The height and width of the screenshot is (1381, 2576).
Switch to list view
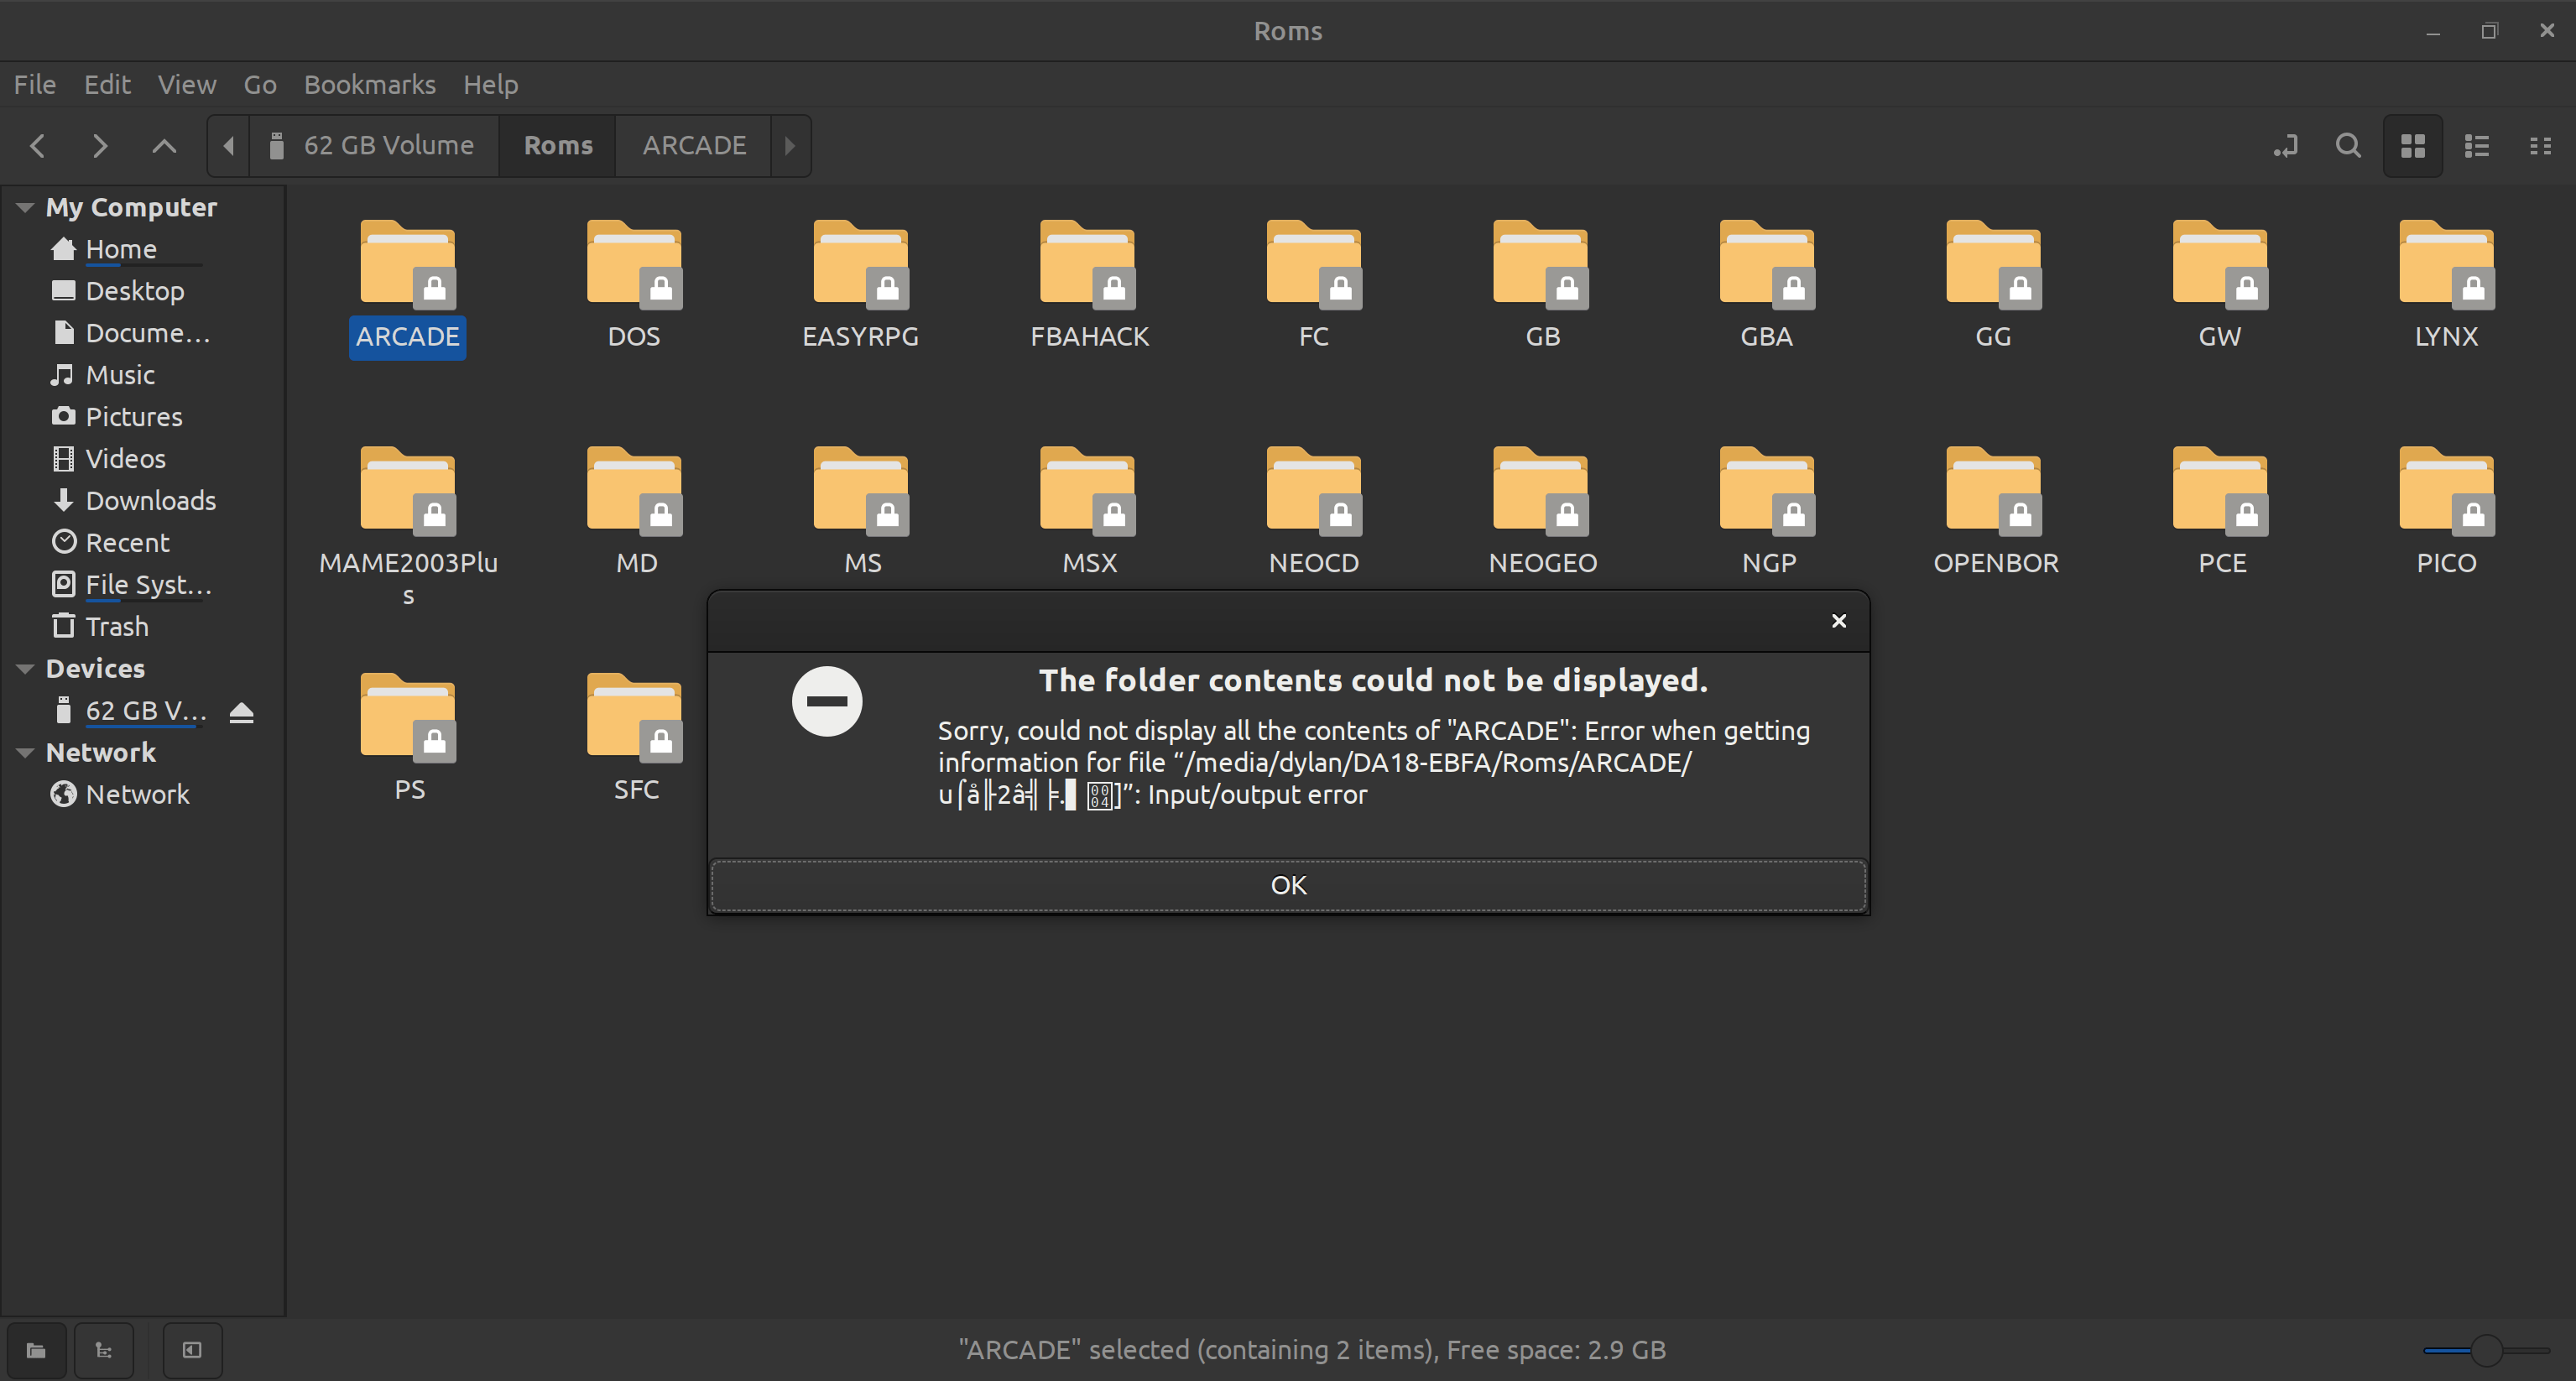point(2476,146)
